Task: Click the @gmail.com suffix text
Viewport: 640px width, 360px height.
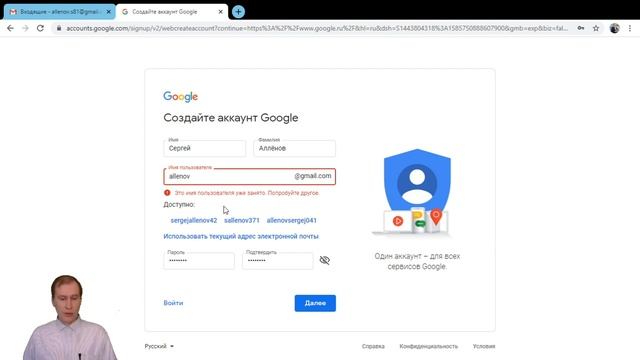Action: (313, 176)
